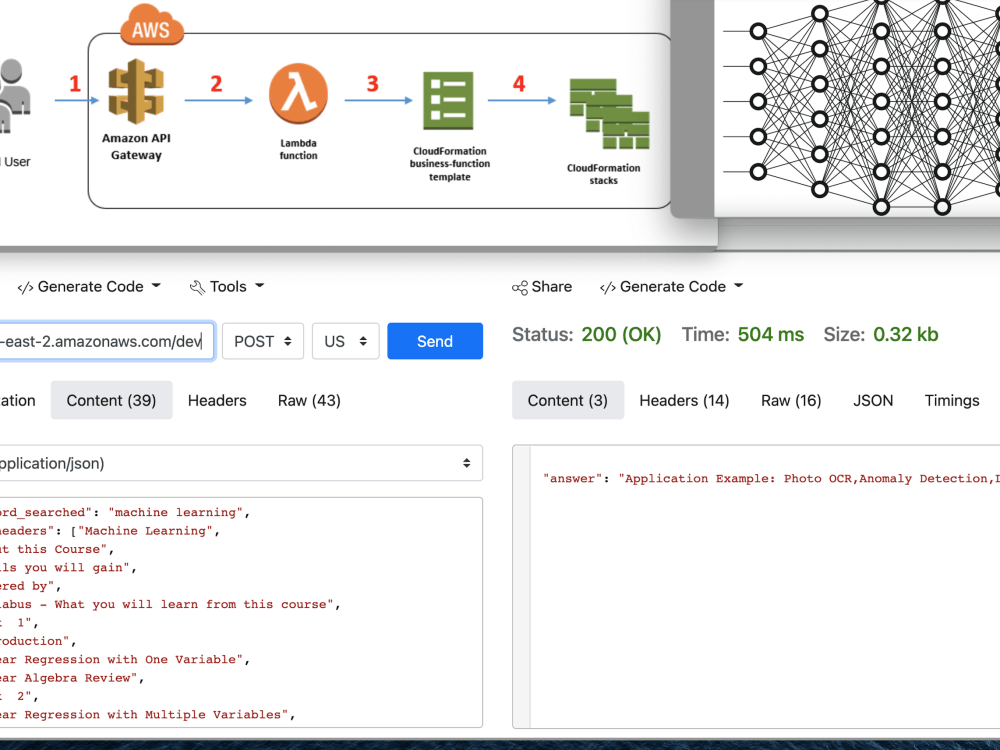This screenshot has width=1000, height=750.
Task: Click the URL input field ending in /dev
Action: pyautogui.click(x=106, y=341)
